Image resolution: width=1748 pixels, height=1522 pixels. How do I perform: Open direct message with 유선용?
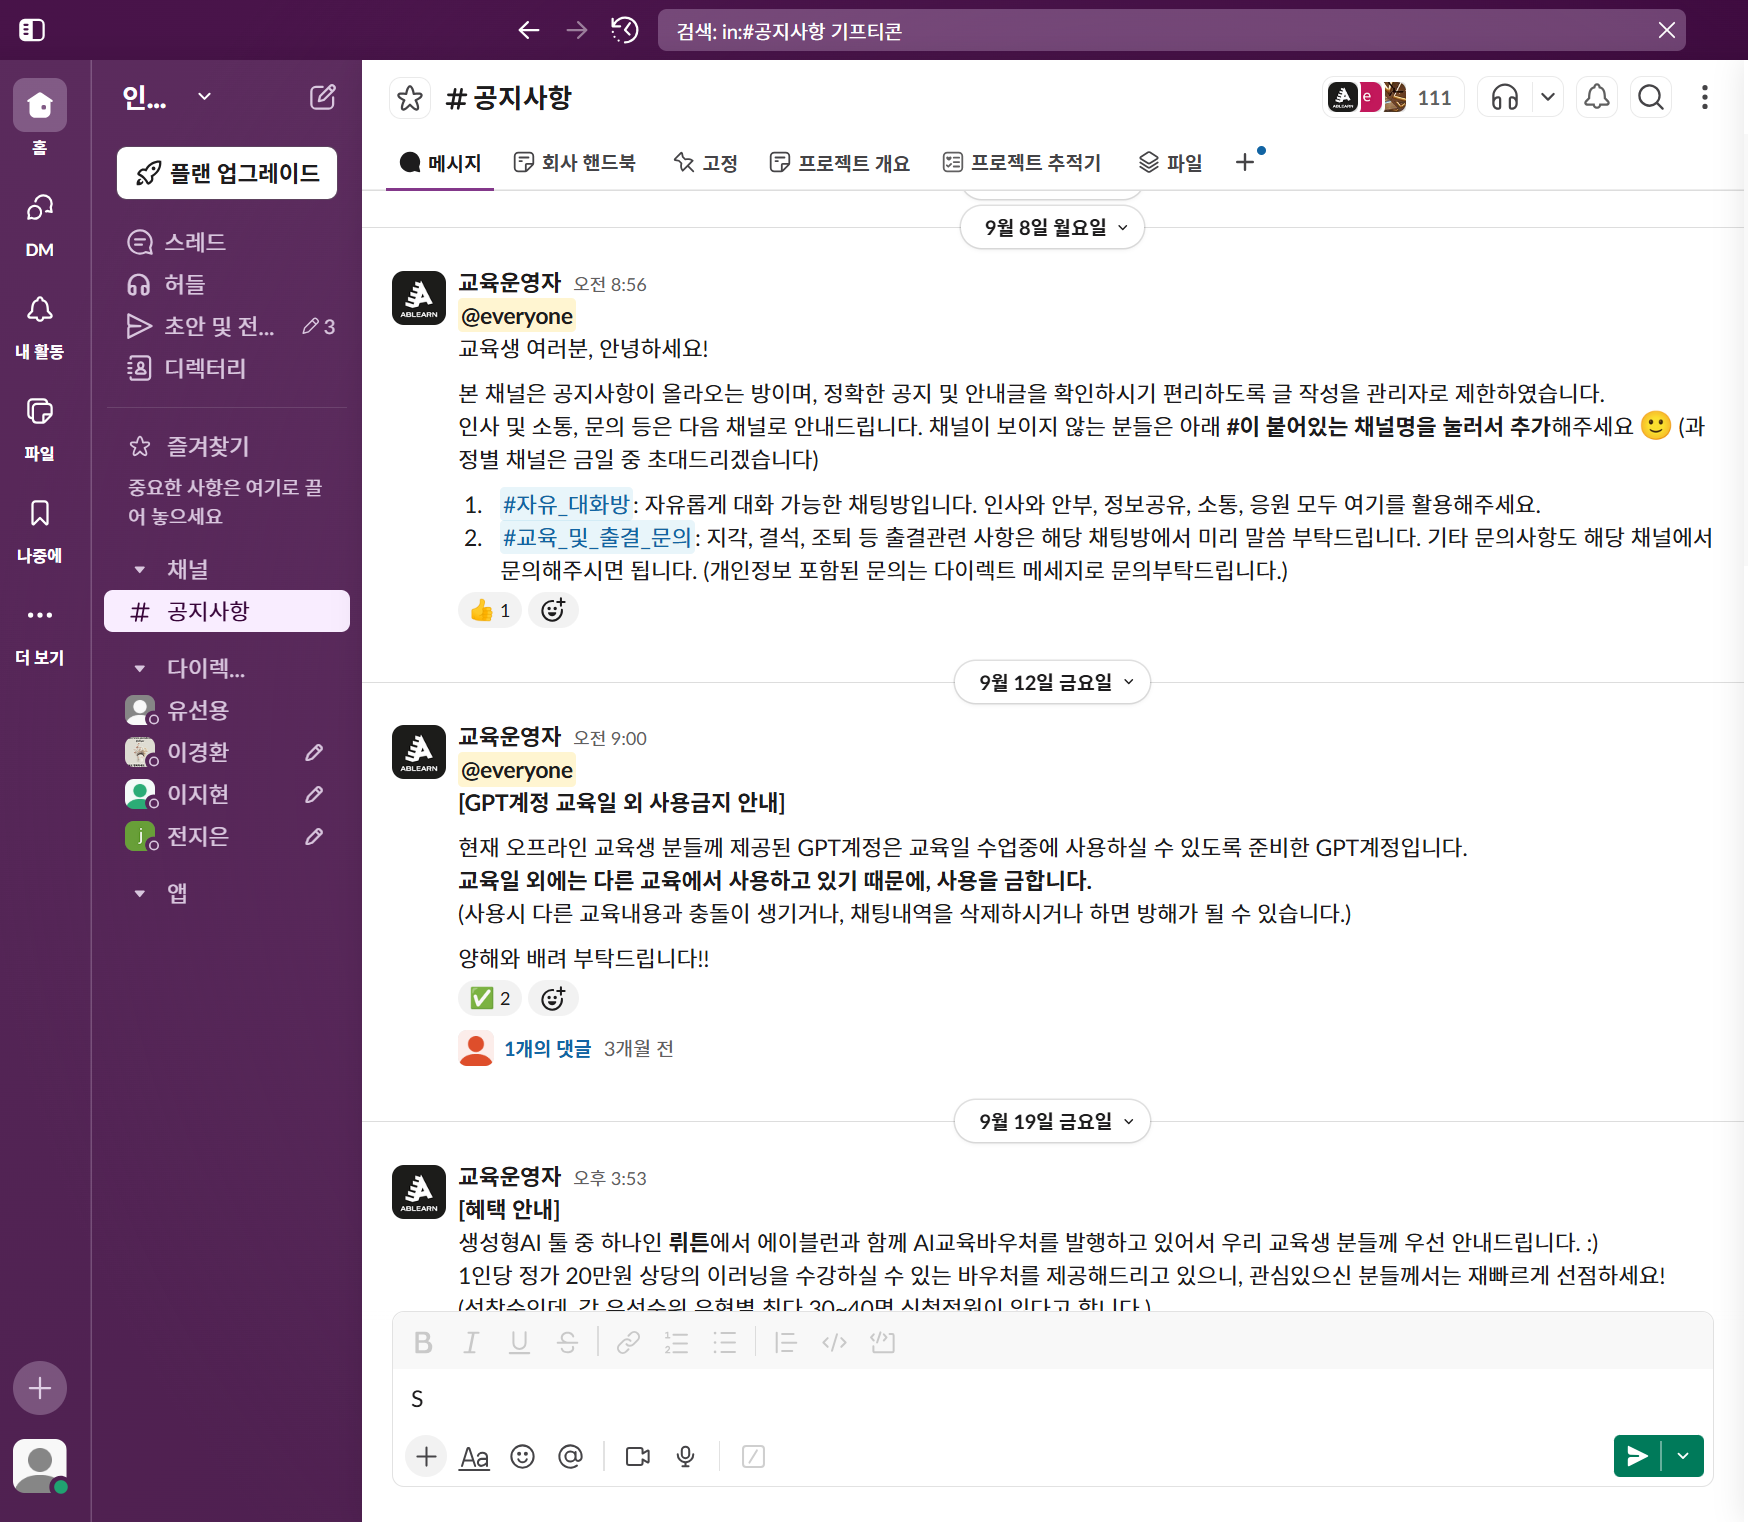click(227, 710)
